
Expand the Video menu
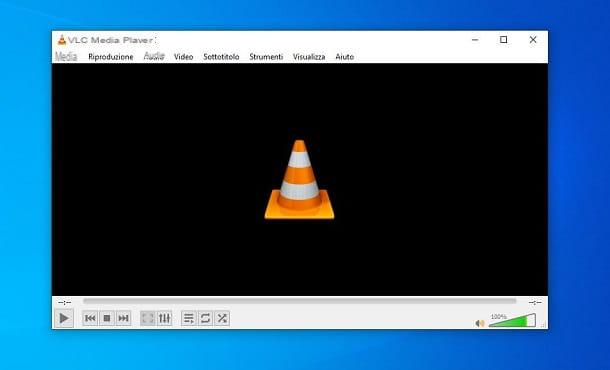click(x=184, y=57)
